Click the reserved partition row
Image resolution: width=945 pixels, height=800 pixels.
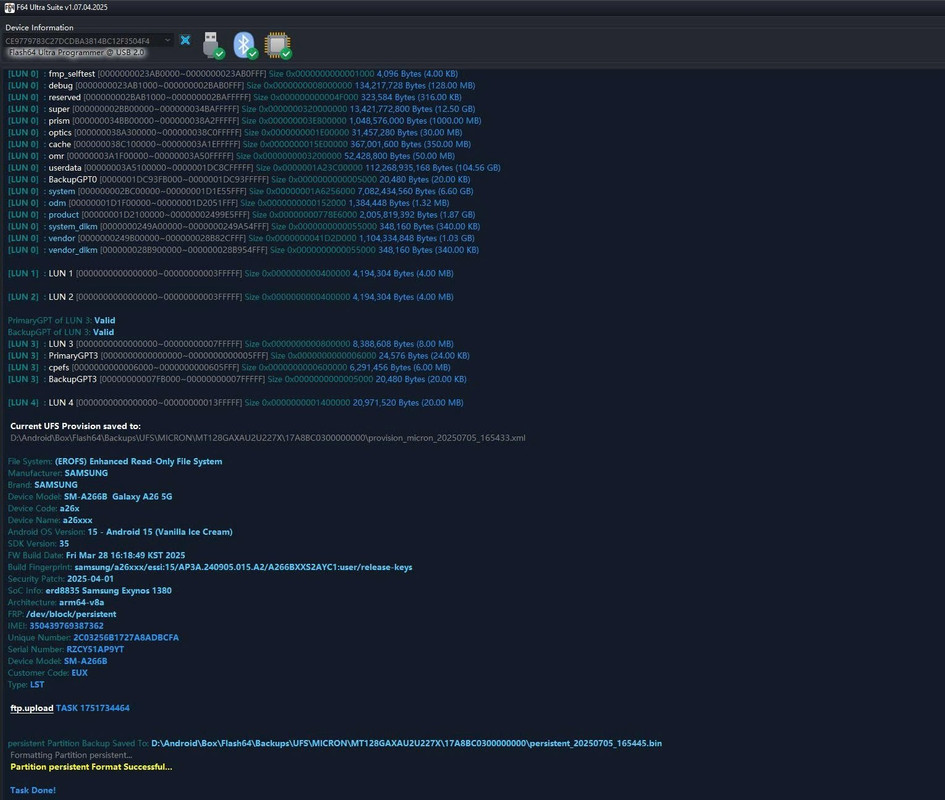click(234, 97)
